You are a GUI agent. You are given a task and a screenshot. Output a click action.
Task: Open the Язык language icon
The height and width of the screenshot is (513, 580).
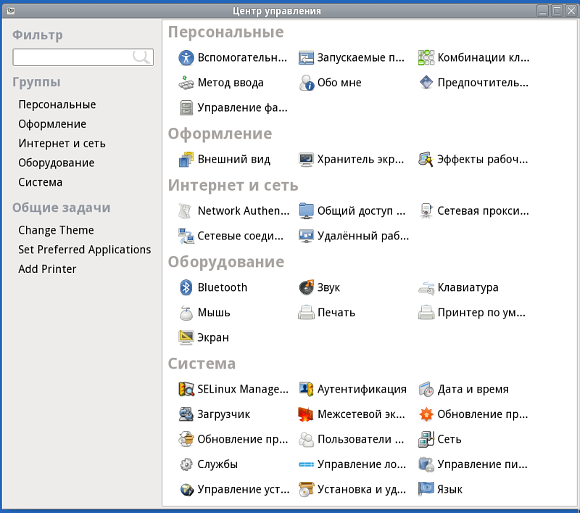pyautogui.click(x=426, y=489)
